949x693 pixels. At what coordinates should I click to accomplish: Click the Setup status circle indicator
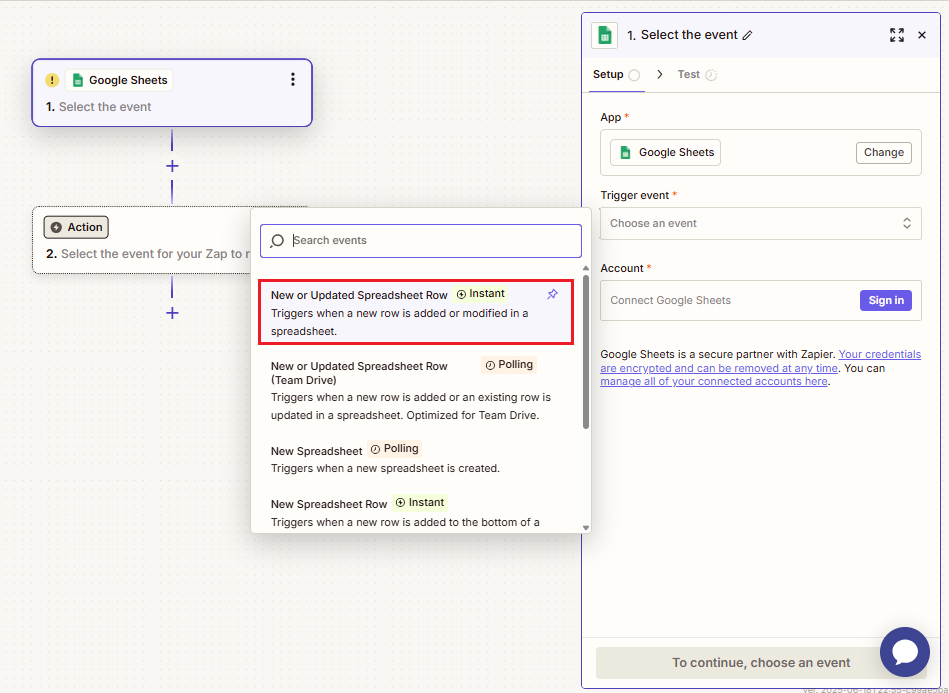634,75
